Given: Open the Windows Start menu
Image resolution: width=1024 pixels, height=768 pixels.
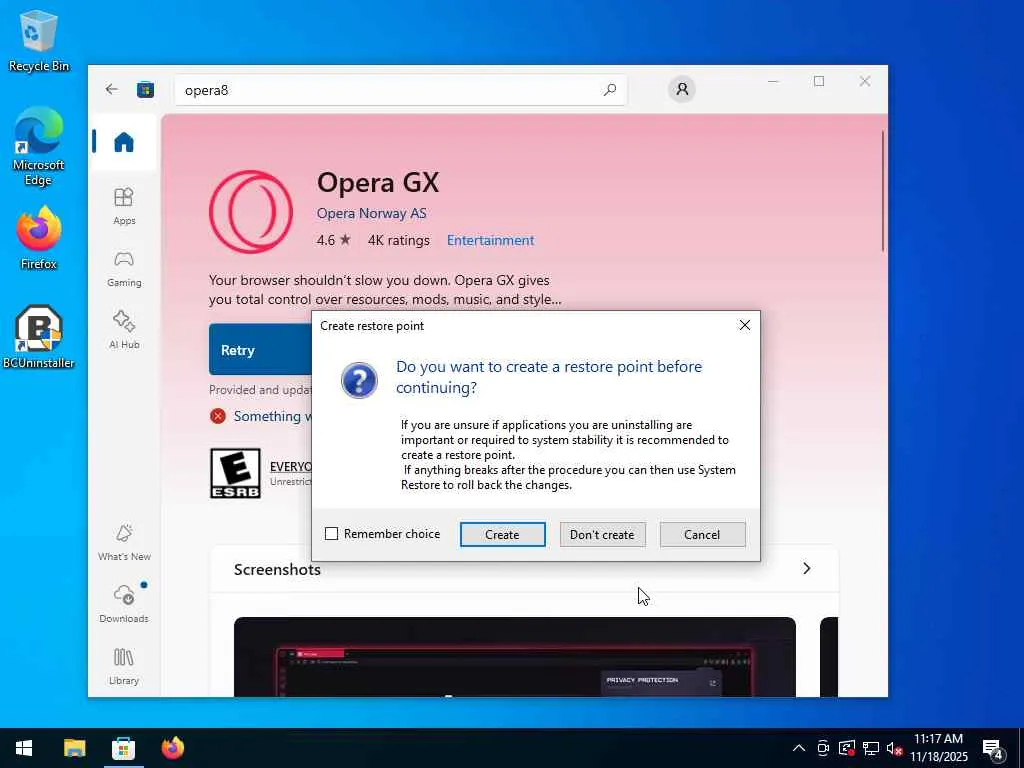Looking at the screenshot, I should [24, 748].
